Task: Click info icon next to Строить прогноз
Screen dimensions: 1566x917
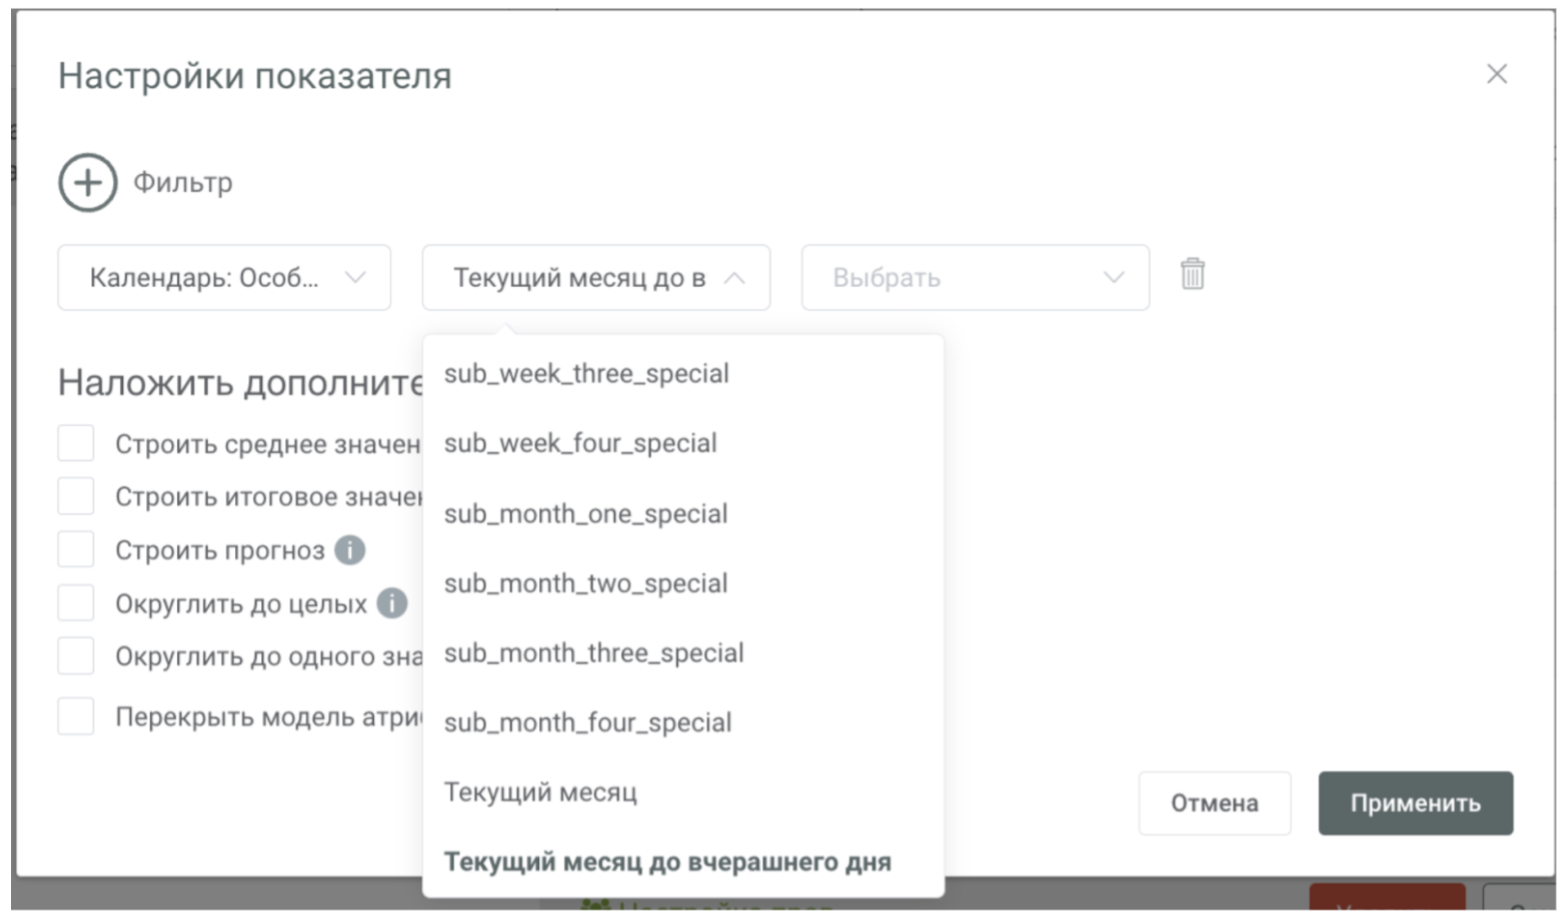Action: 349,550
